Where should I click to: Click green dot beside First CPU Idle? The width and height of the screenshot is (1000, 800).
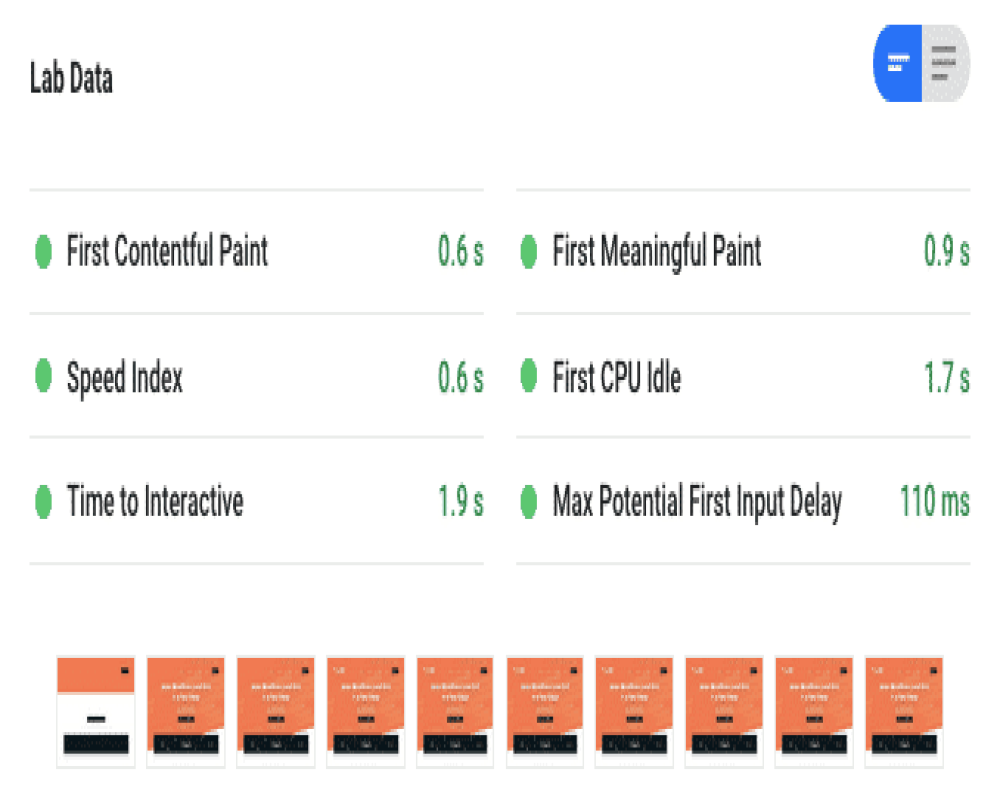(x=529, y=376)
